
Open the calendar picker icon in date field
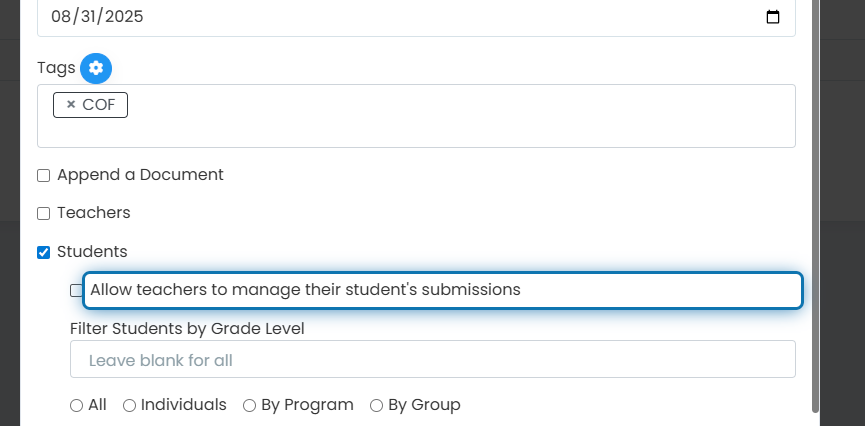coord(773,17)
